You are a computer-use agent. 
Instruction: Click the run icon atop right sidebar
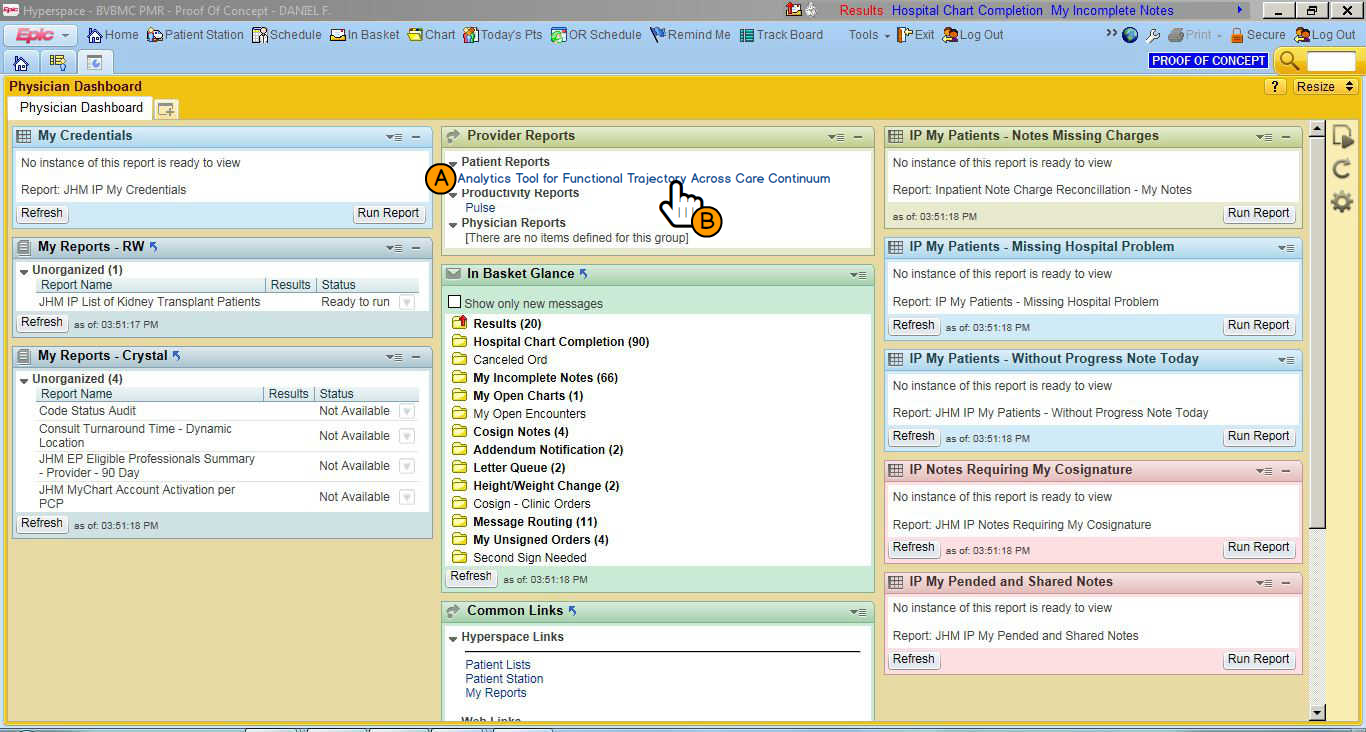tap(1342, 137)
